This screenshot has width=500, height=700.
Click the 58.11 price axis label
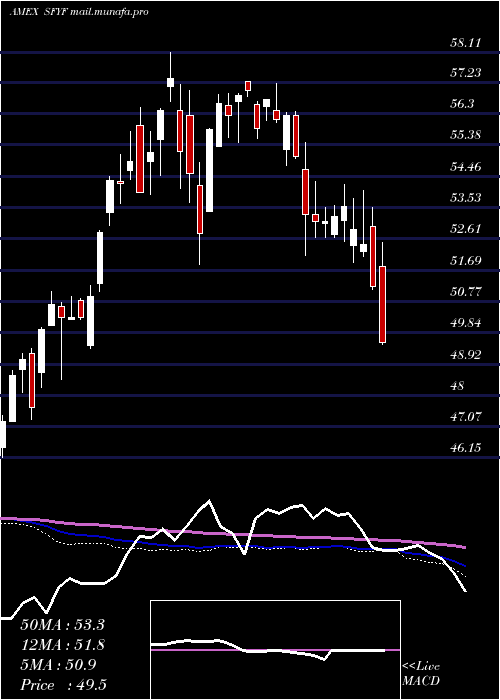click(465, 43)
